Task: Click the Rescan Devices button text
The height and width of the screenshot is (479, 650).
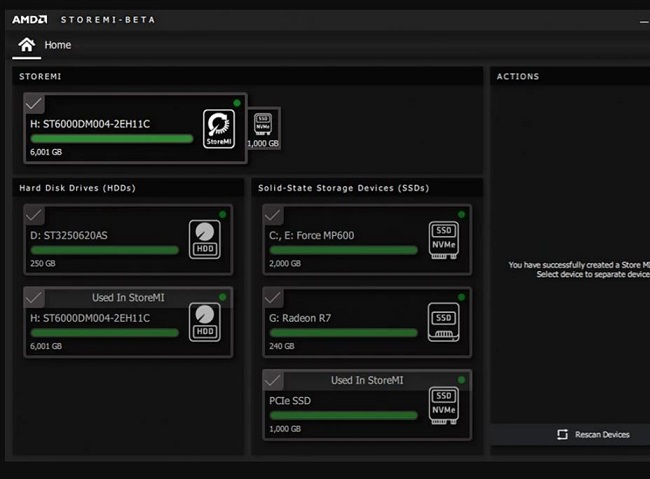Action: [602, 434]
